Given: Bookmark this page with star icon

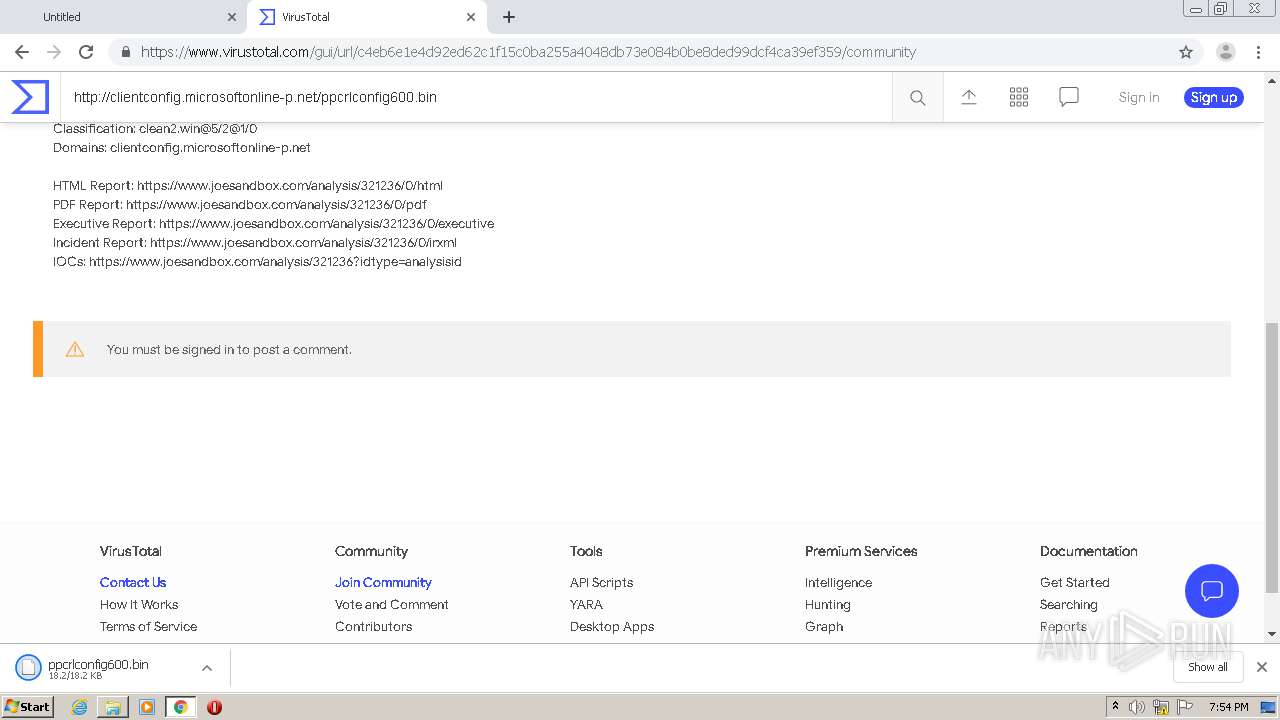Looking at the screenshot, I should (x=1186, y=52).
